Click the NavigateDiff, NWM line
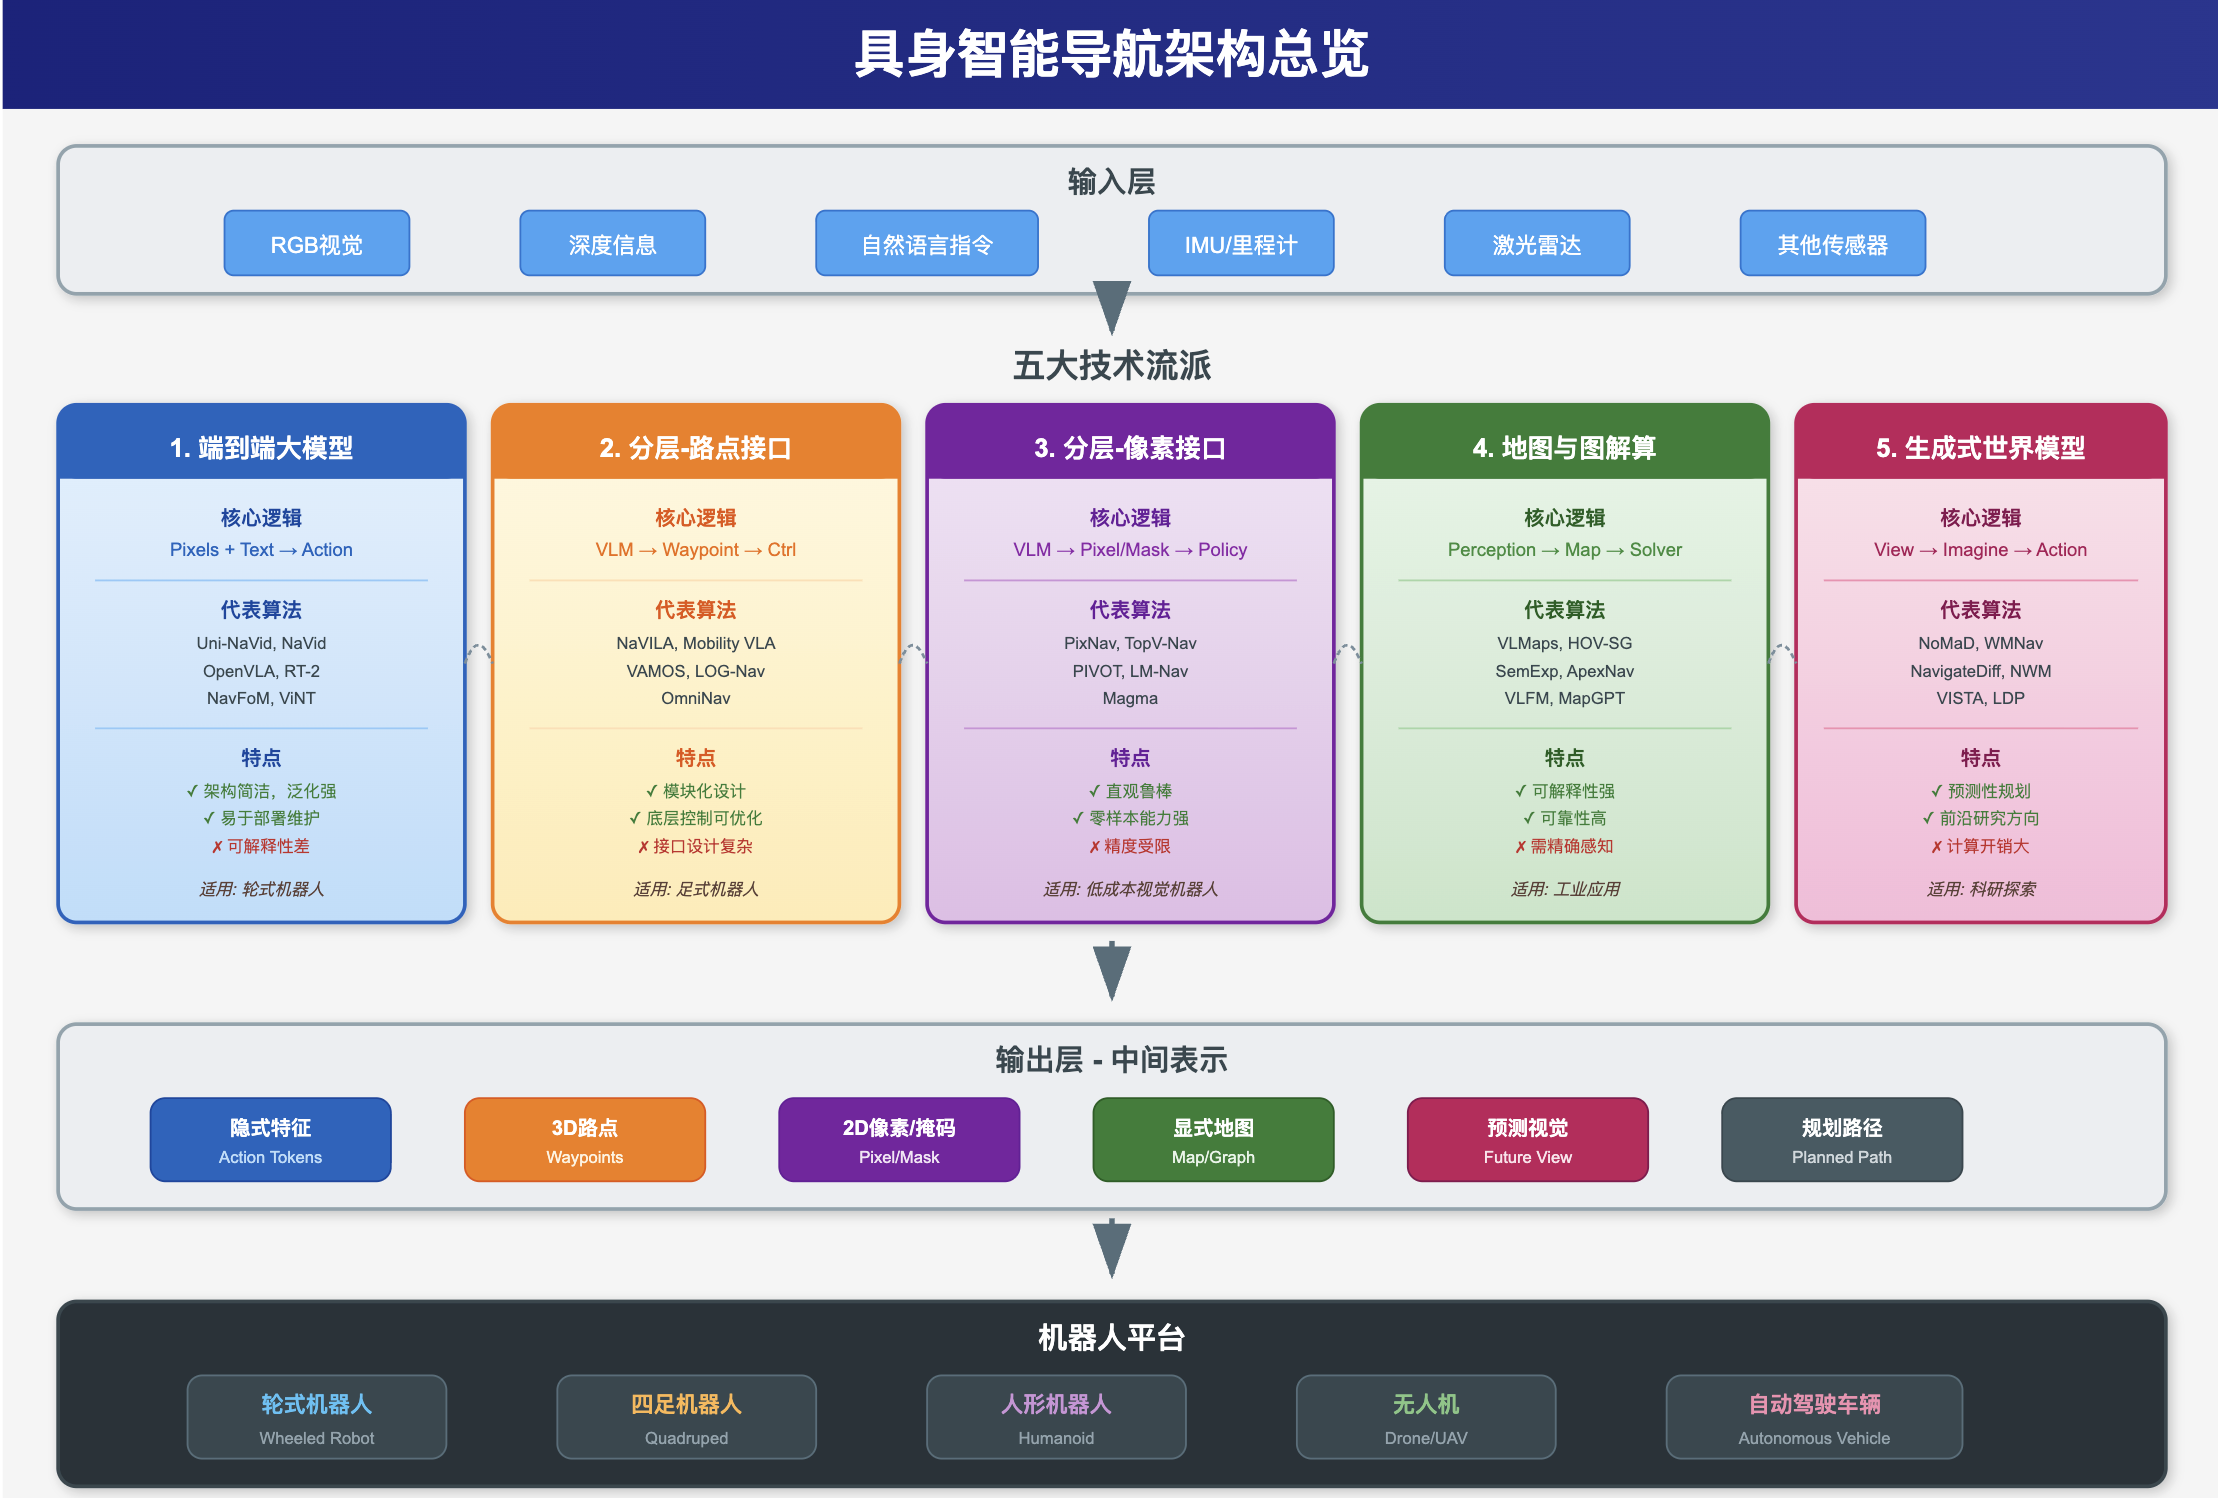The width and height of the screenshot is (2218, 1498). click(1980, 671)
